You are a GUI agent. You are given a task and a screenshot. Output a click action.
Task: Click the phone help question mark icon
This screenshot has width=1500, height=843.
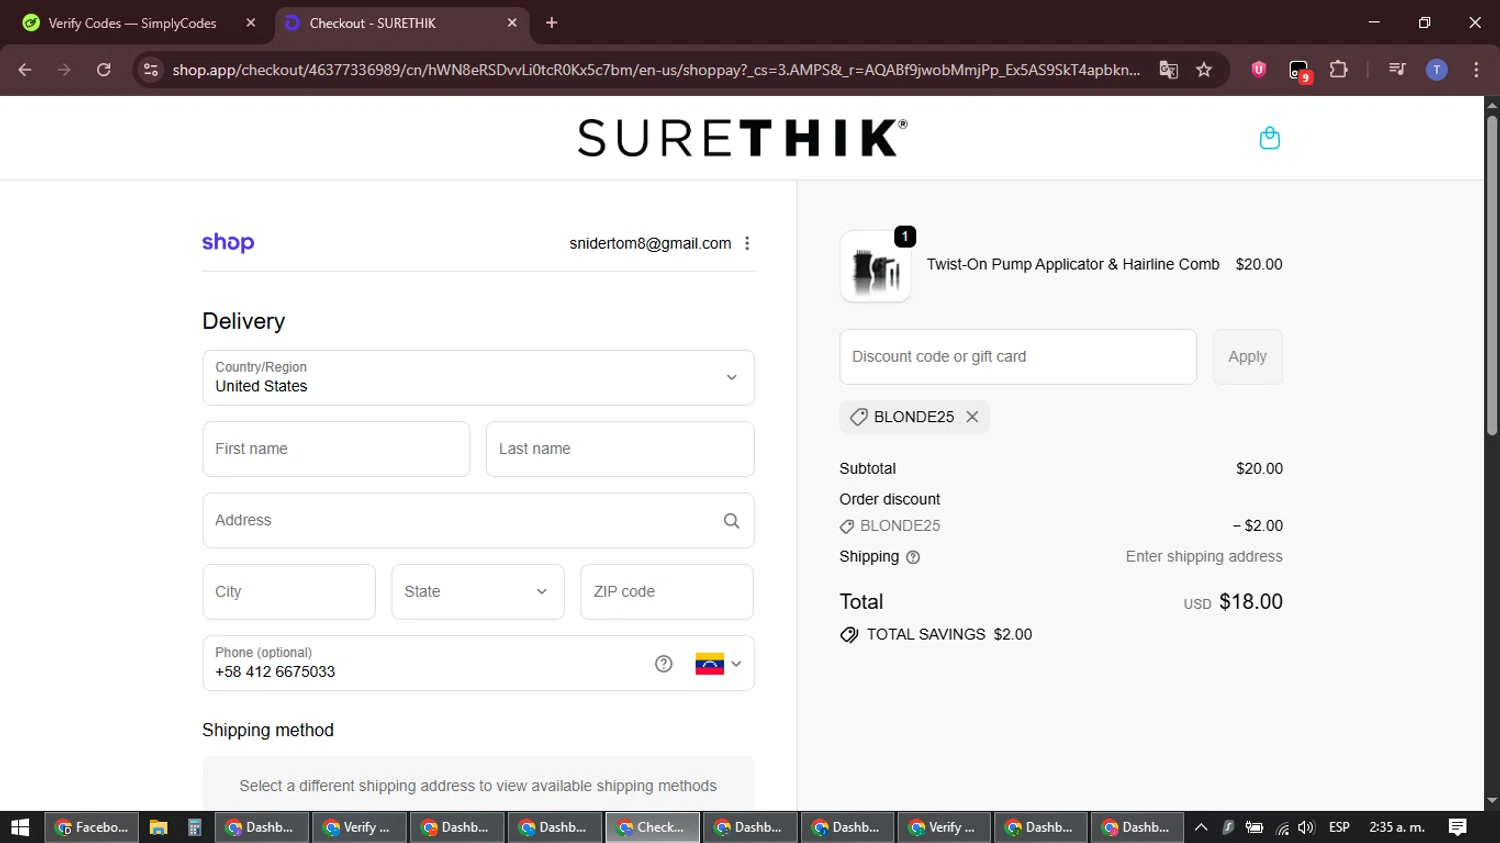coord(663,664)
